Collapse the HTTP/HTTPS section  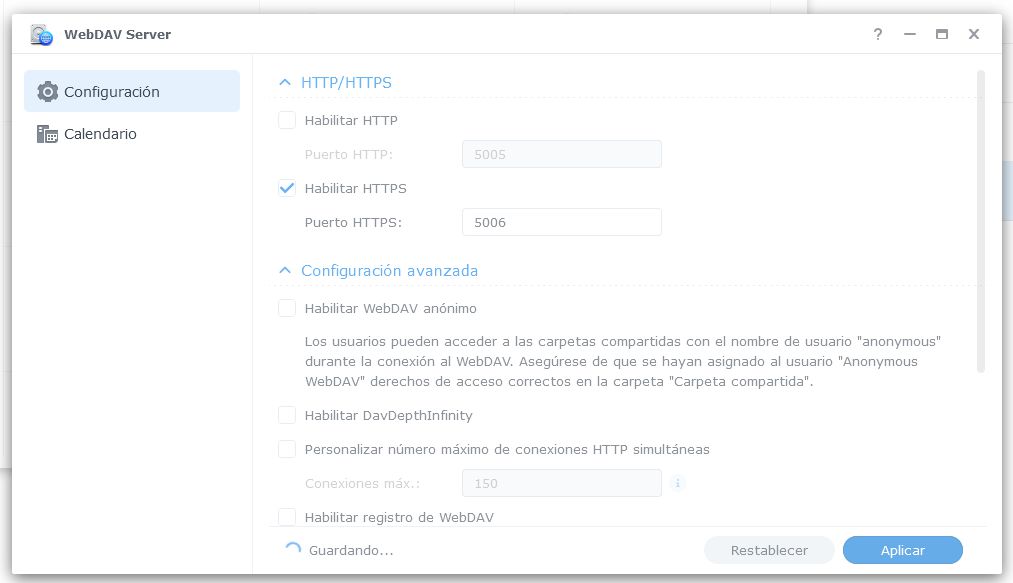(x=285, y=83)
